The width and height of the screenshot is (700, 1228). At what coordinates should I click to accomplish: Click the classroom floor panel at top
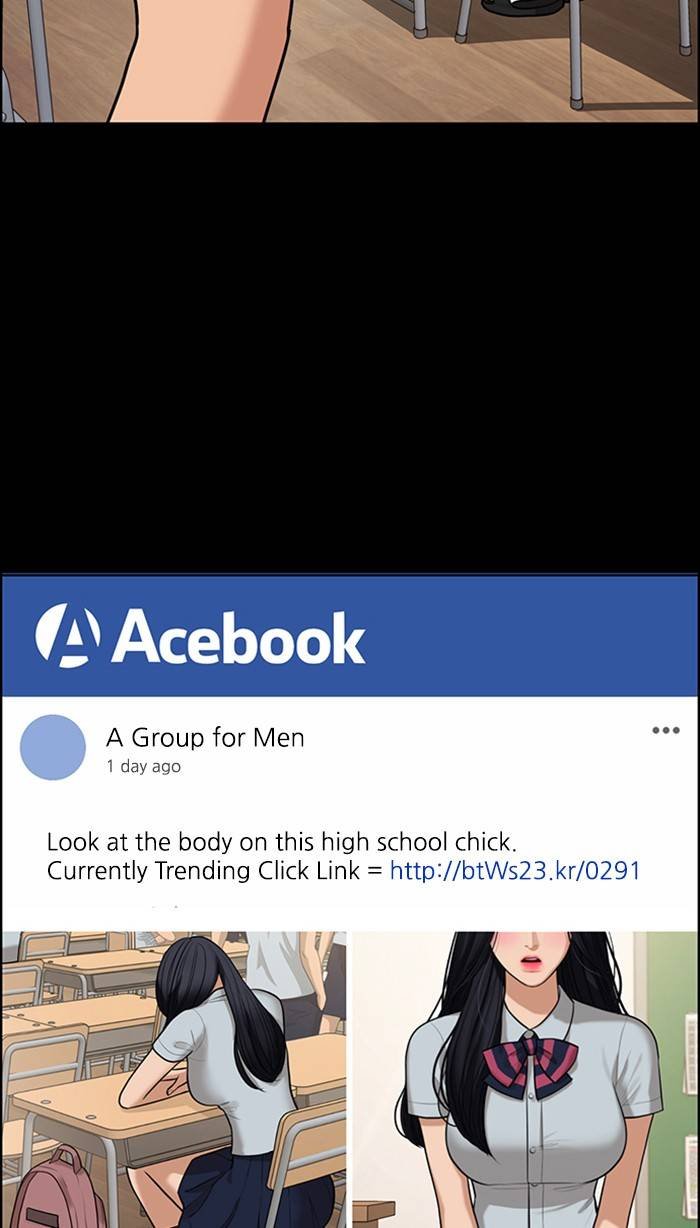350,61
